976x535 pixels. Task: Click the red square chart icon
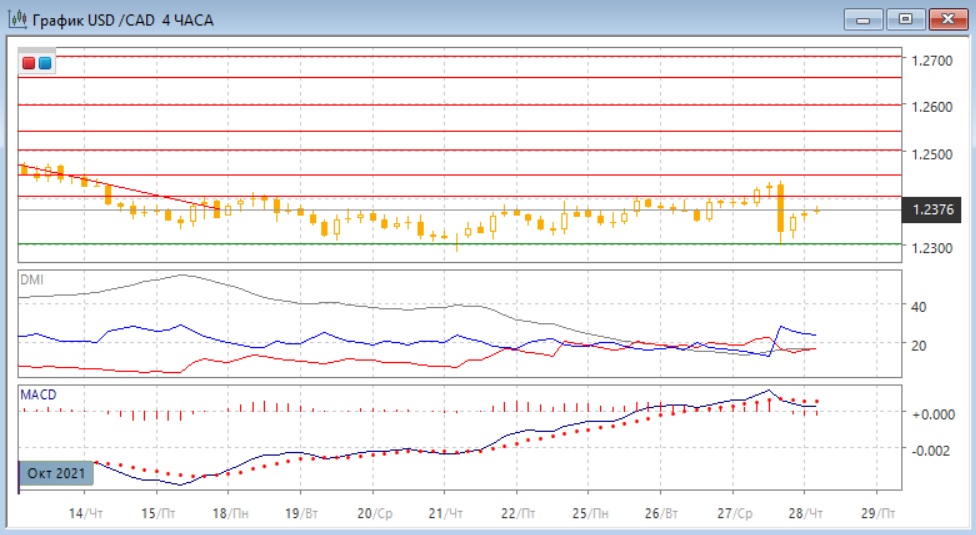(29, 63)
